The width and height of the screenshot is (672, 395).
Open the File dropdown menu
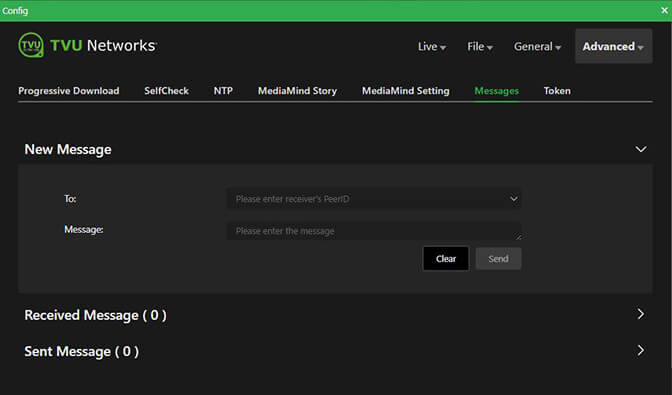point(480,46)
